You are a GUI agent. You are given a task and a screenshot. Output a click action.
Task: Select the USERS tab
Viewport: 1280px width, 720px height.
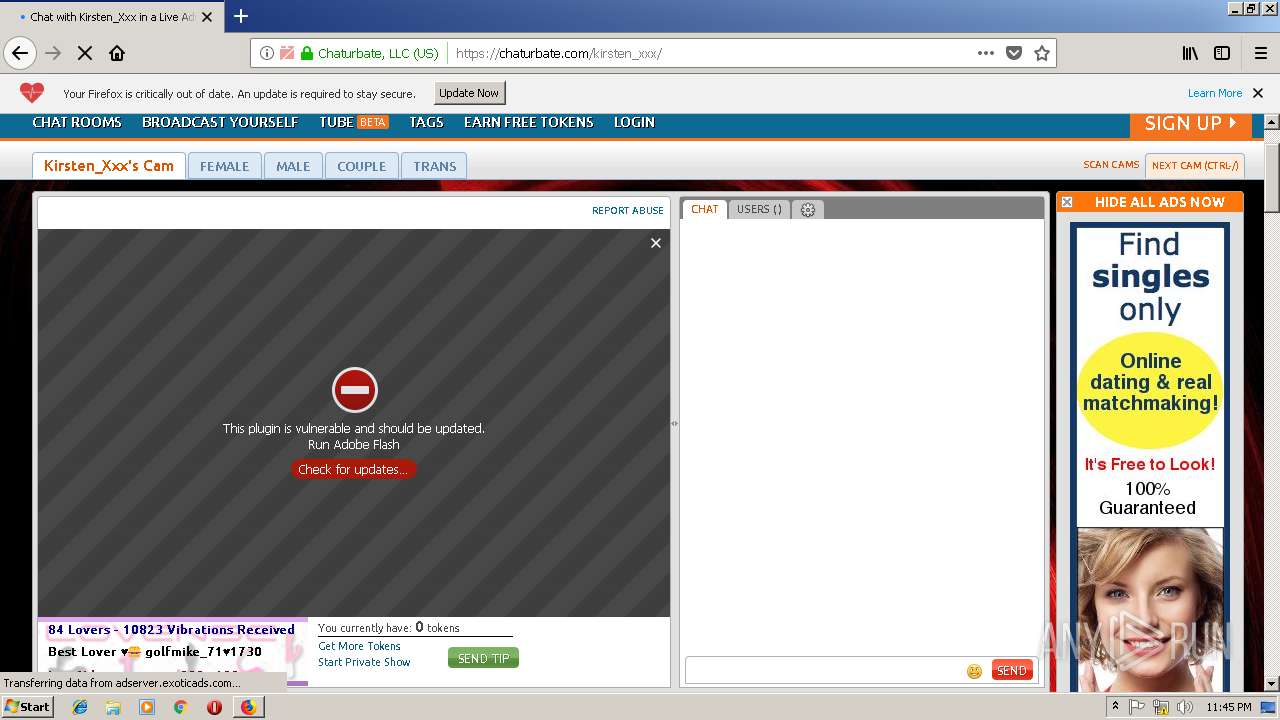pos(759,209)
